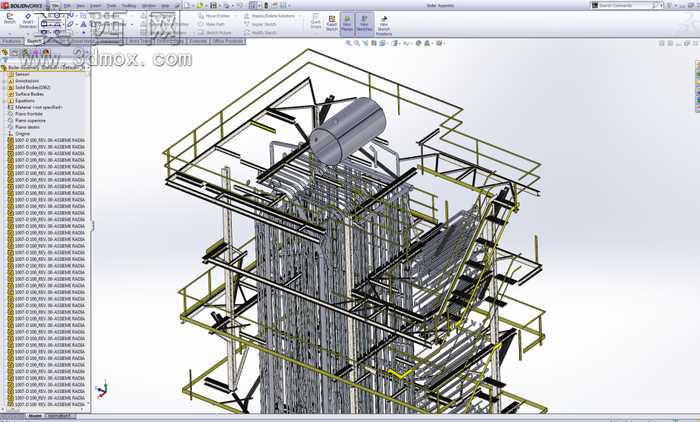Image resolution: width=700 pixels, height=422 pixels.
Task: Click Zoom to Fit in view toolbar
Action: point(349,43)
